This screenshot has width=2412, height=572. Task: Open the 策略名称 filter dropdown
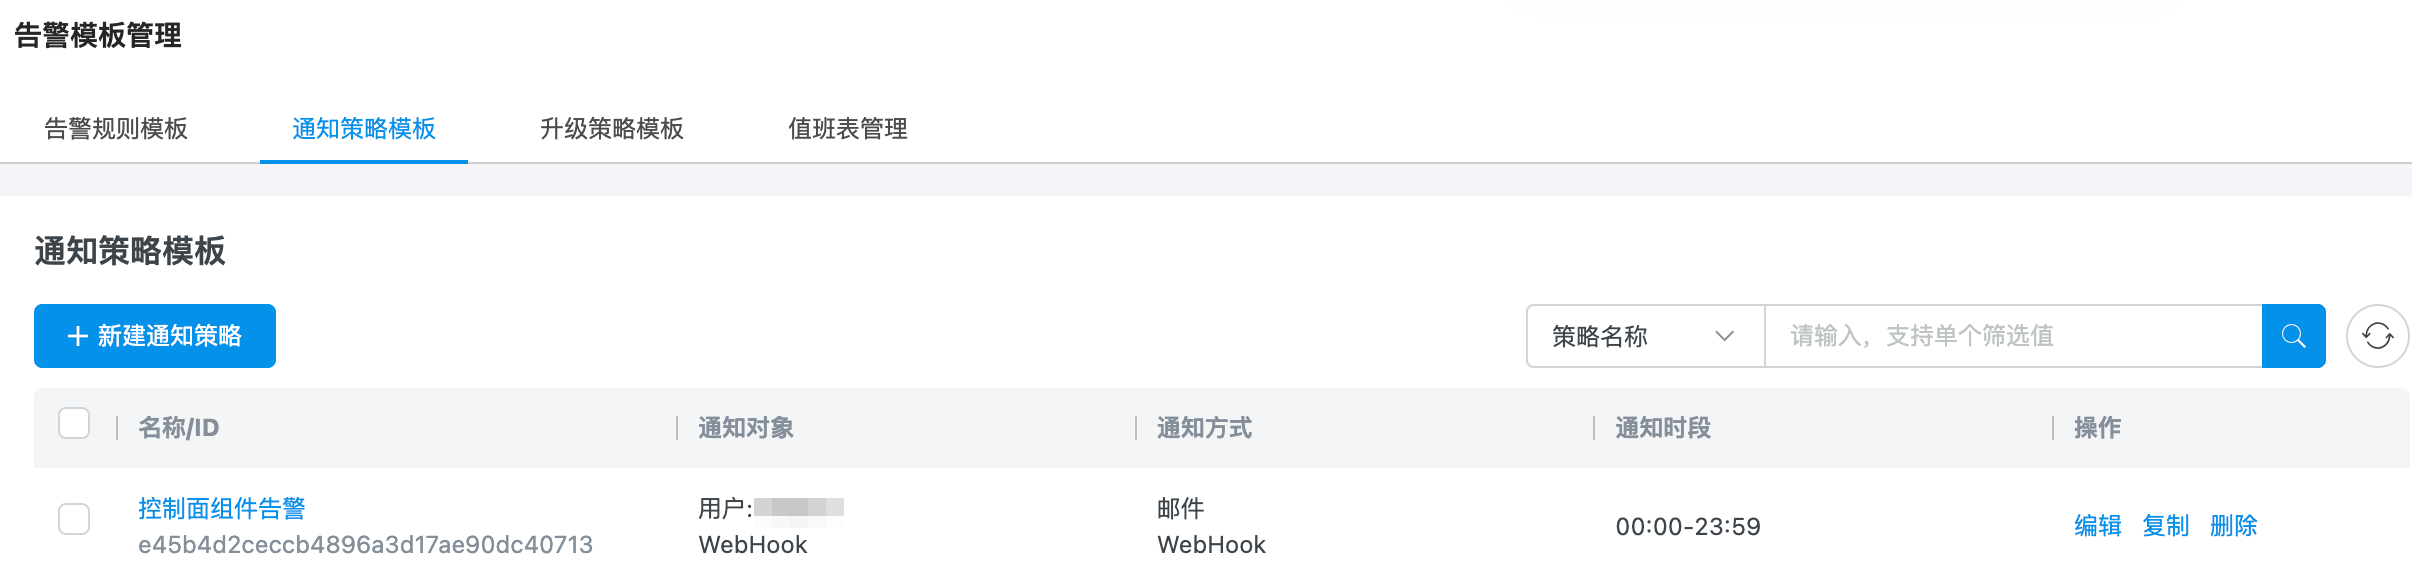coord(1645,336)
